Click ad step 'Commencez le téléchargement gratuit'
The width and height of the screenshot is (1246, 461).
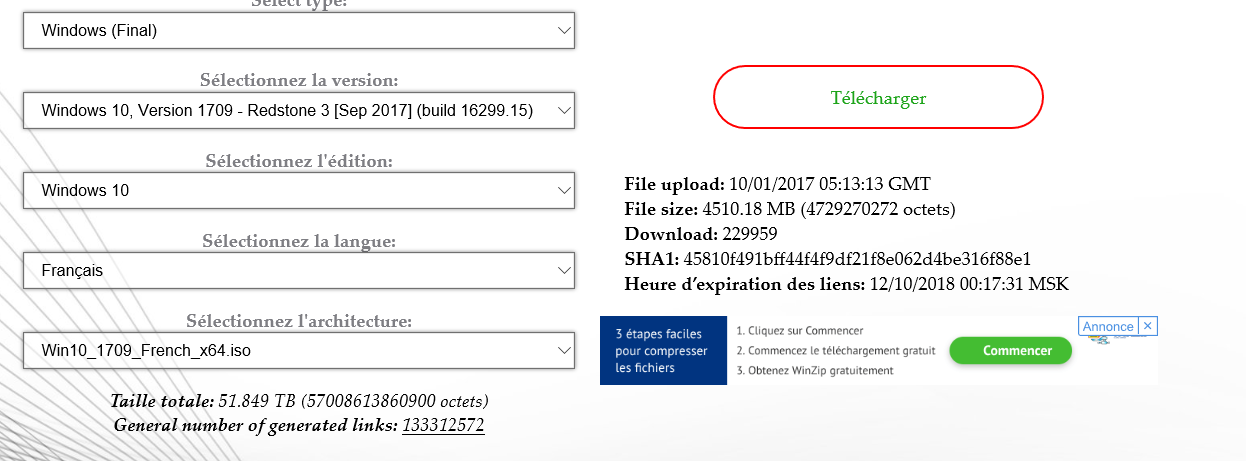(836, 350)
